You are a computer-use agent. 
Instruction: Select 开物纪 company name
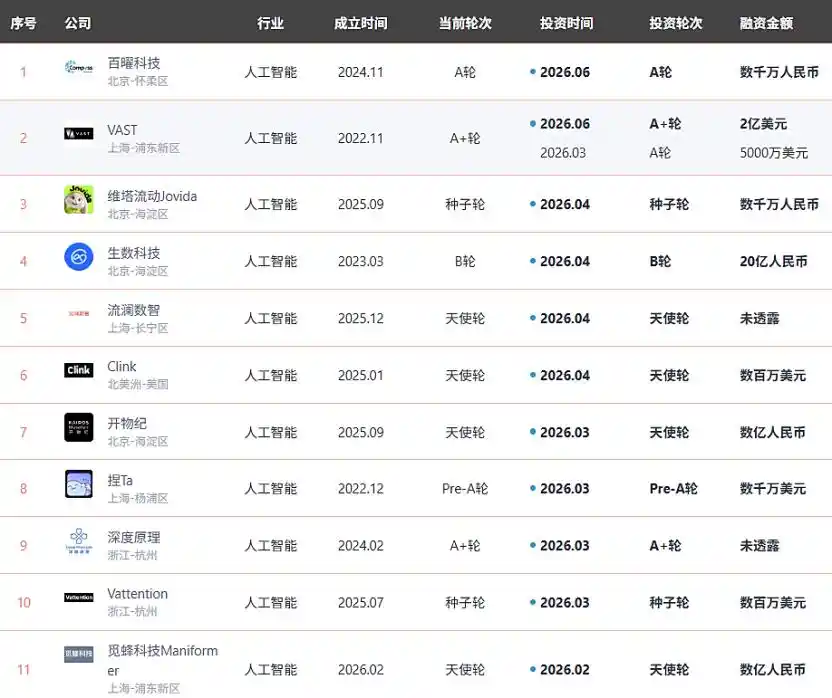(127, 424)
